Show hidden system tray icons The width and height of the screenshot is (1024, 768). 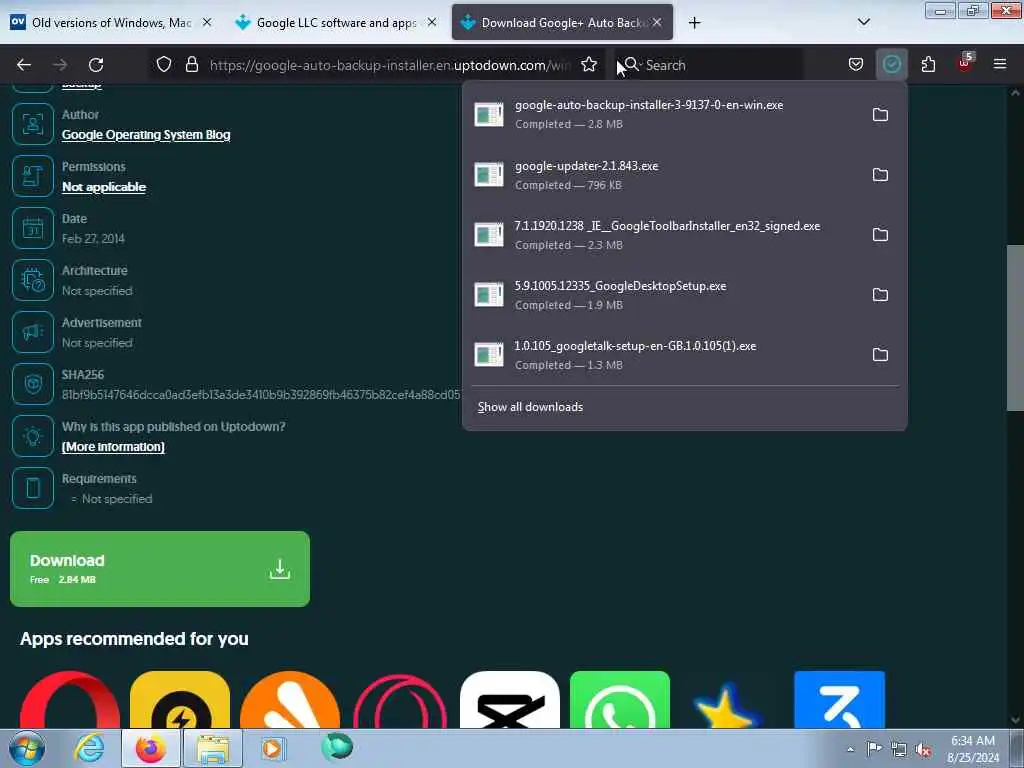coord(850,750)
